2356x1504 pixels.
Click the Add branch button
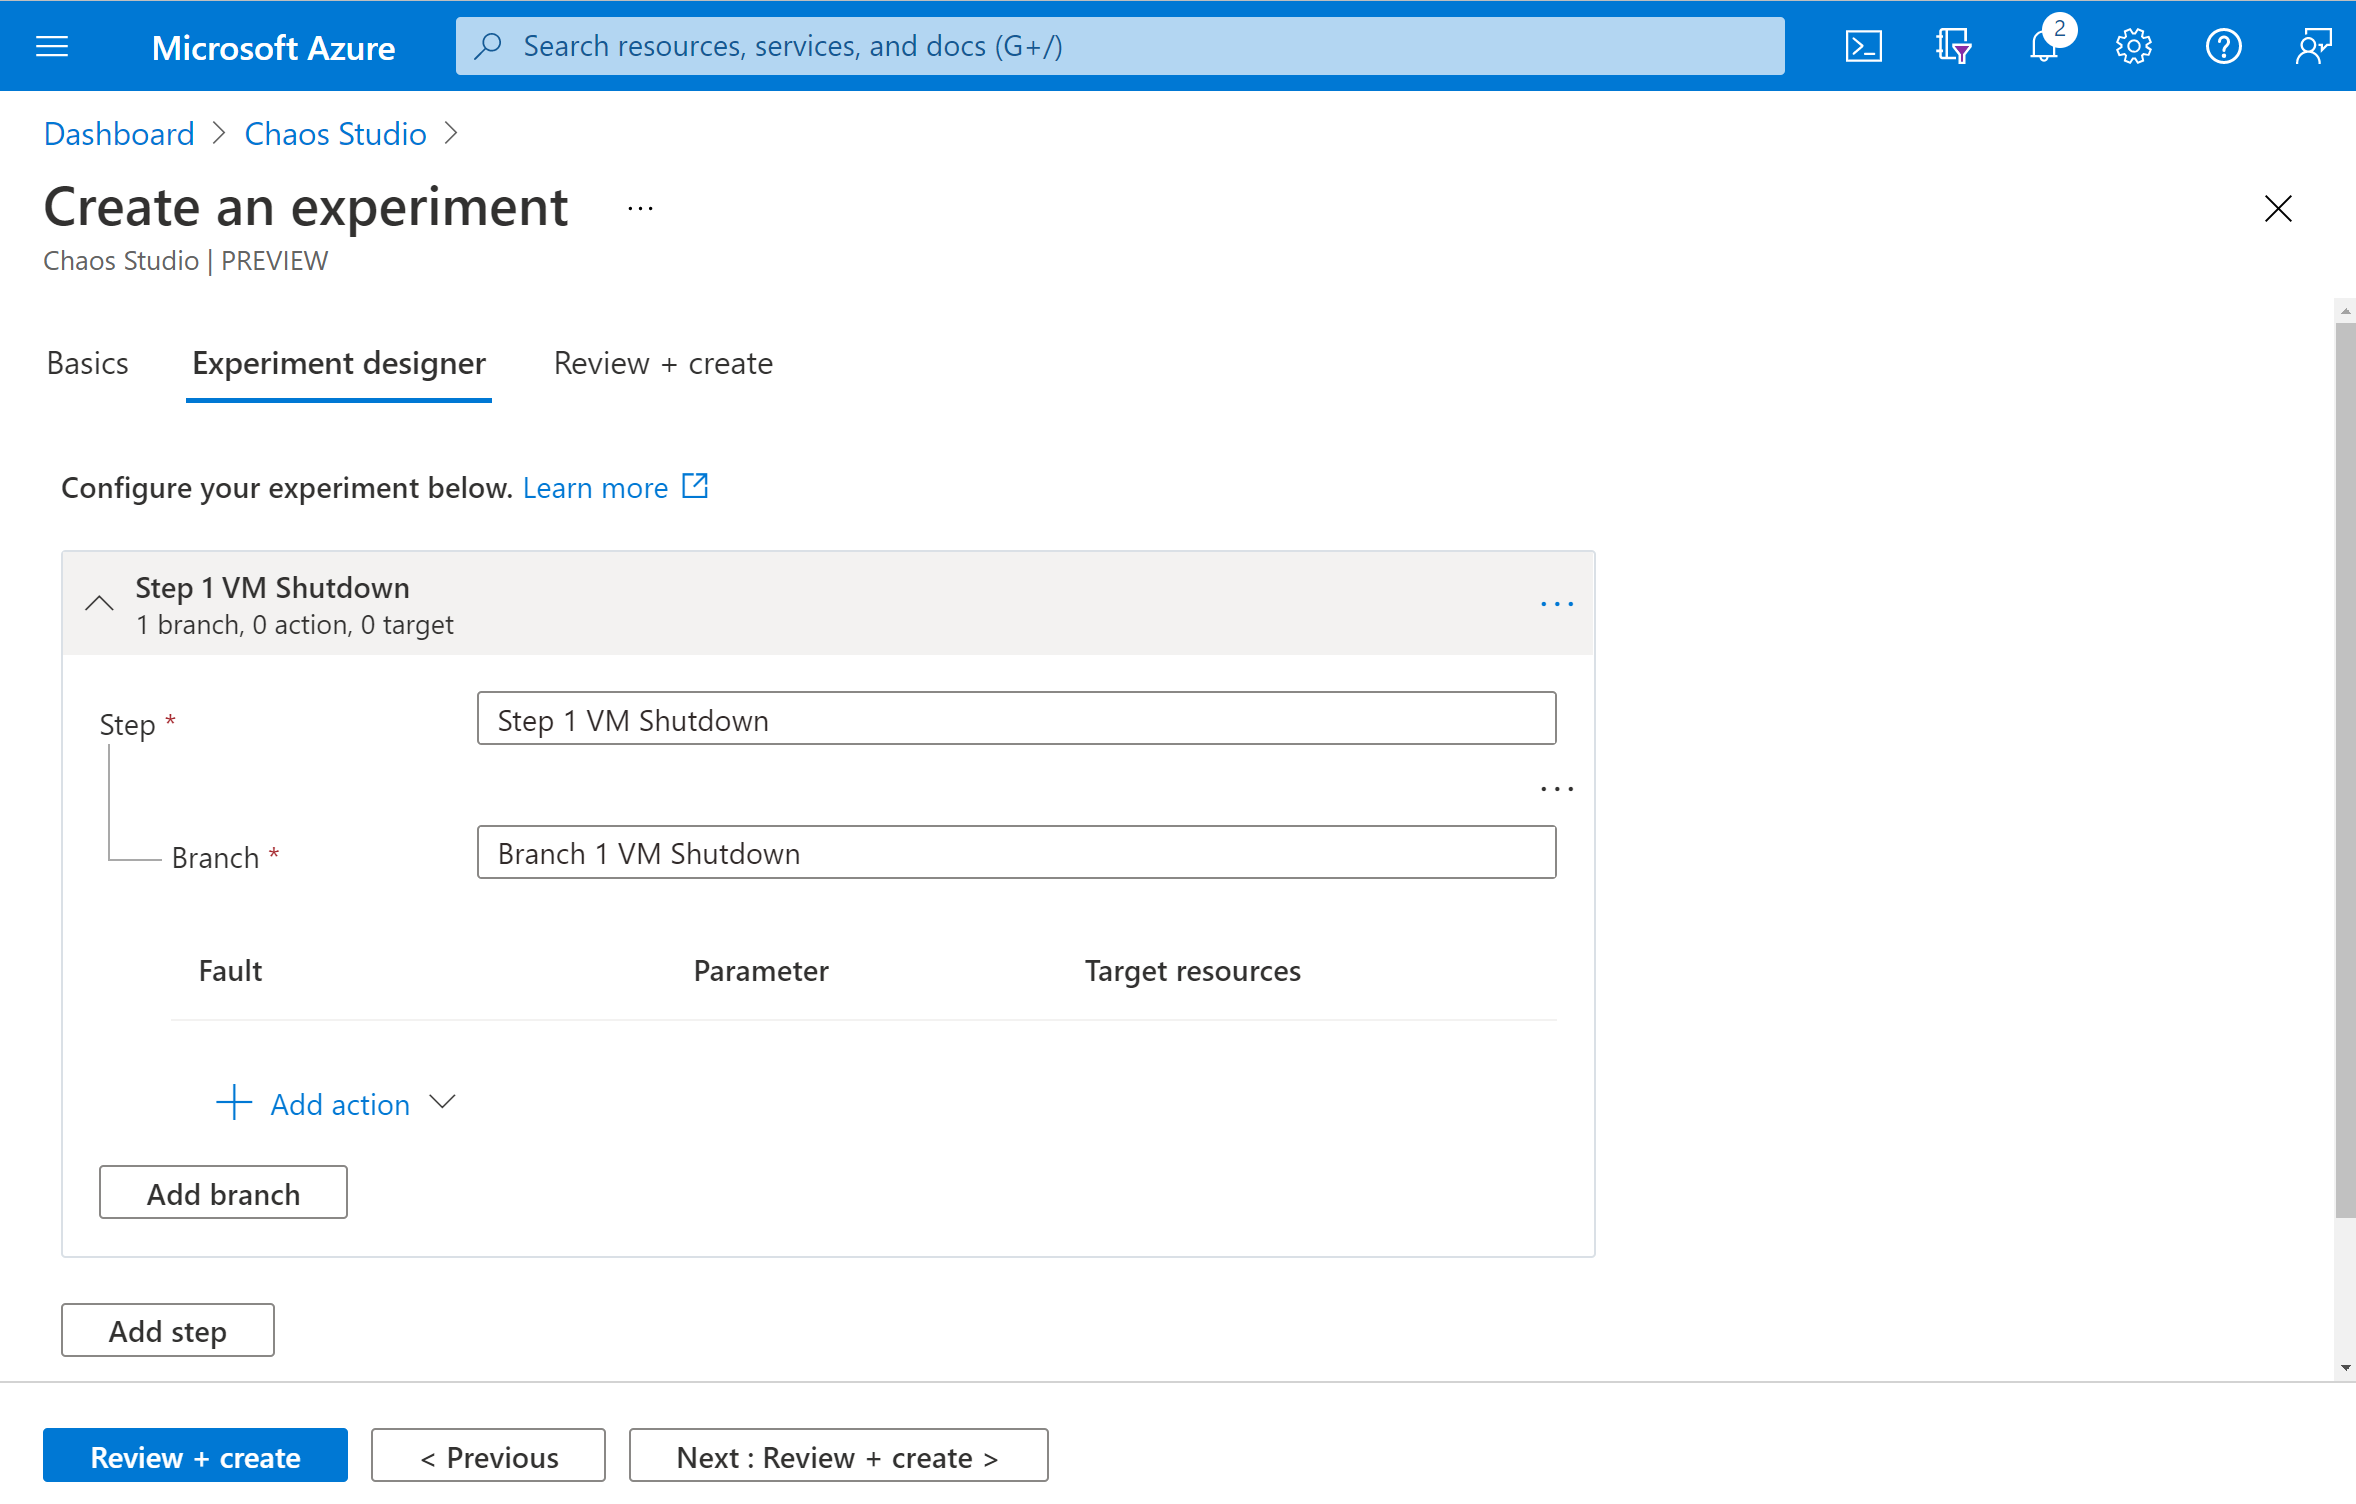[x=222, y=1192]
